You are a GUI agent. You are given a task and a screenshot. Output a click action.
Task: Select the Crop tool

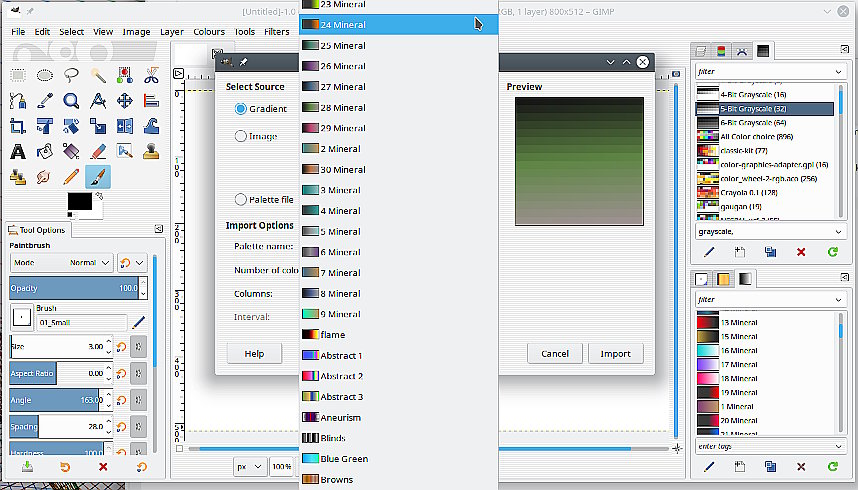point(18,126)
